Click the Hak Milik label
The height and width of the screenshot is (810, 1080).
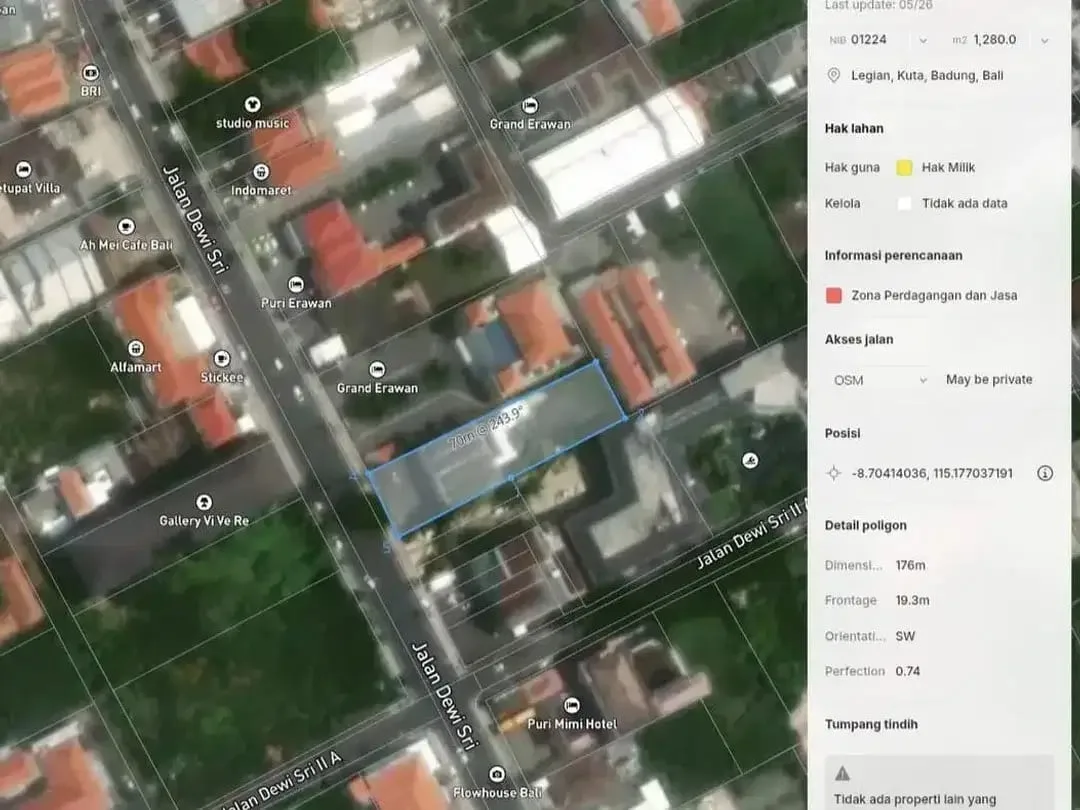[948, 167]
